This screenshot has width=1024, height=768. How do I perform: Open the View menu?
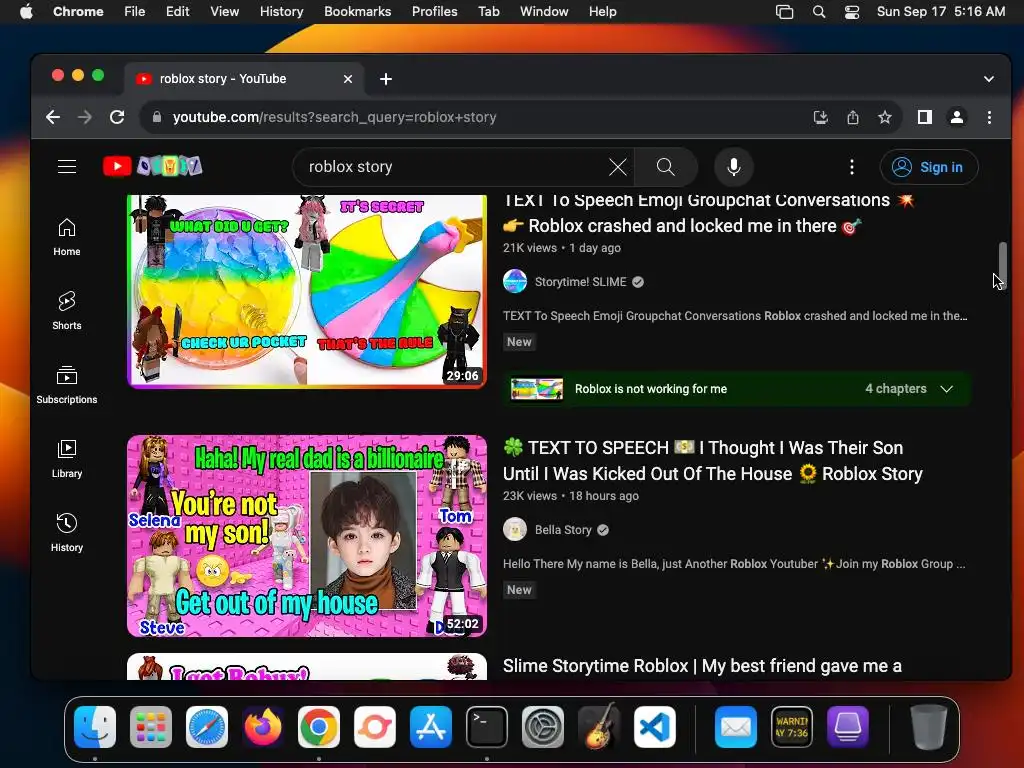pyautogui.click(x=224, y=12)
